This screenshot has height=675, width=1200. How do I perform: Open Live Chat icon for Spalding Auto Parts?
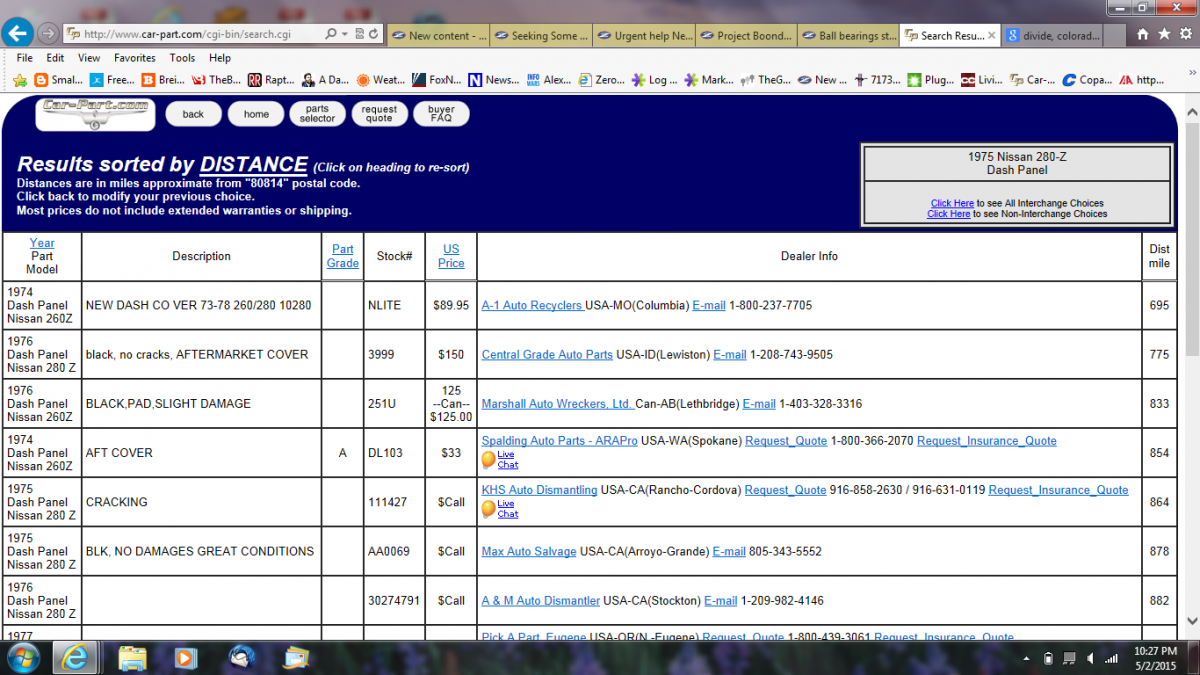coord(489,459)
